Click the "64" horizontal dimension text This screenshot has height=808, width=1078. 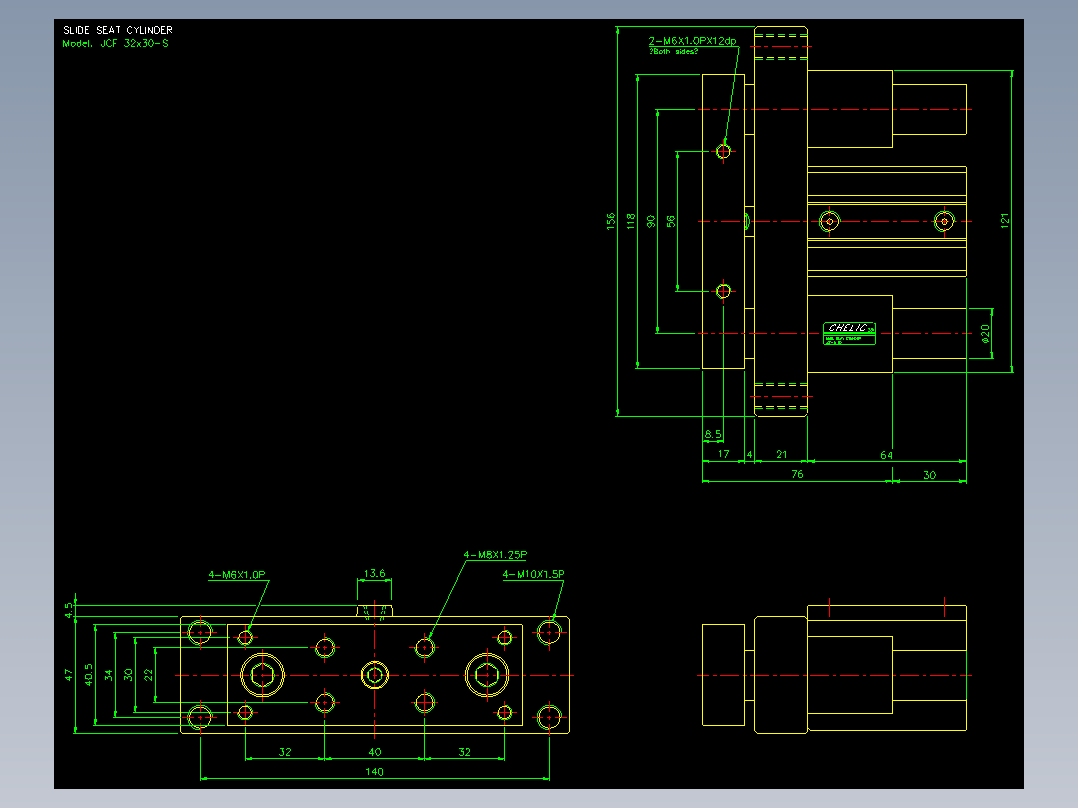click(886, 455)
